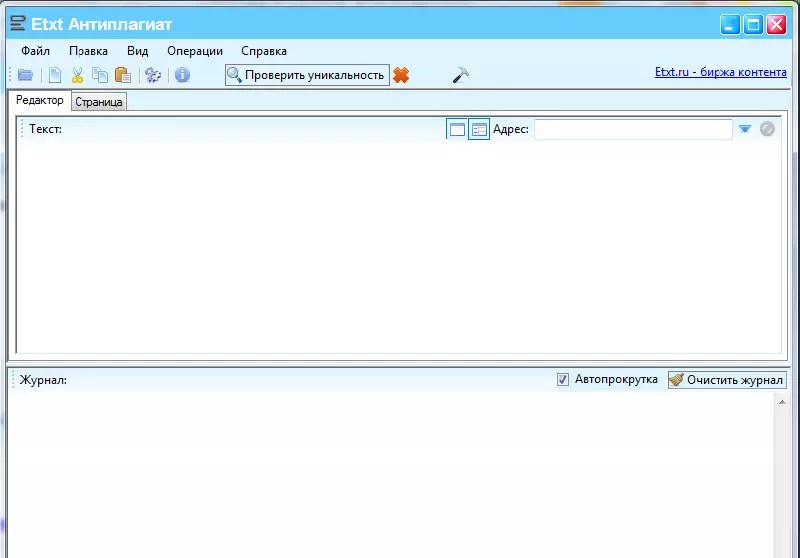Expand the address dropdown arrow

(x=745, y=129)
